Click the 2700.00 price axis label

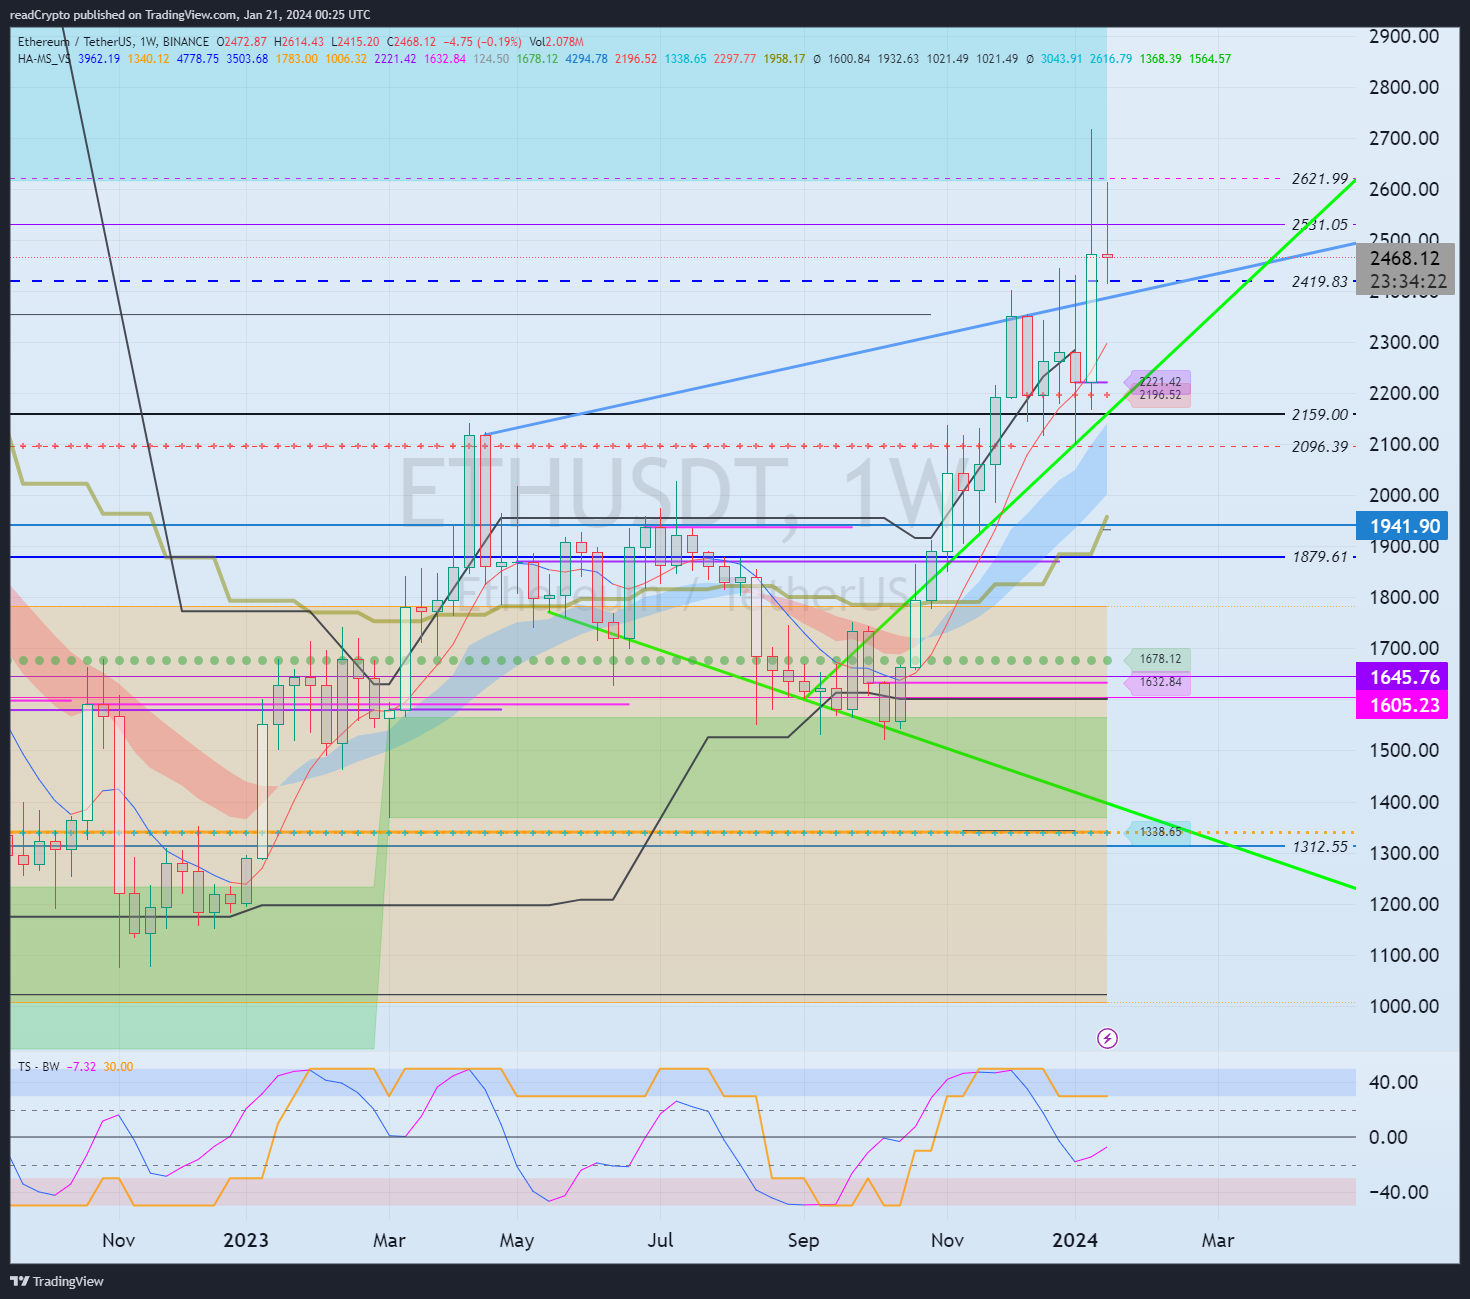pos(1404,138)
